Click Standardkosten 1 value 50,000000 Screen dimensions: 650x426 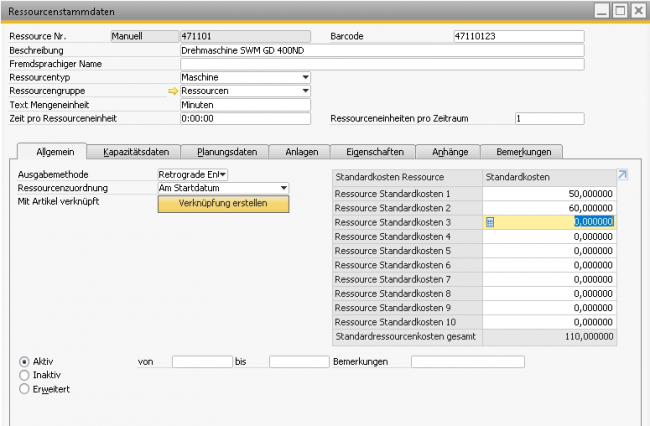549,194
